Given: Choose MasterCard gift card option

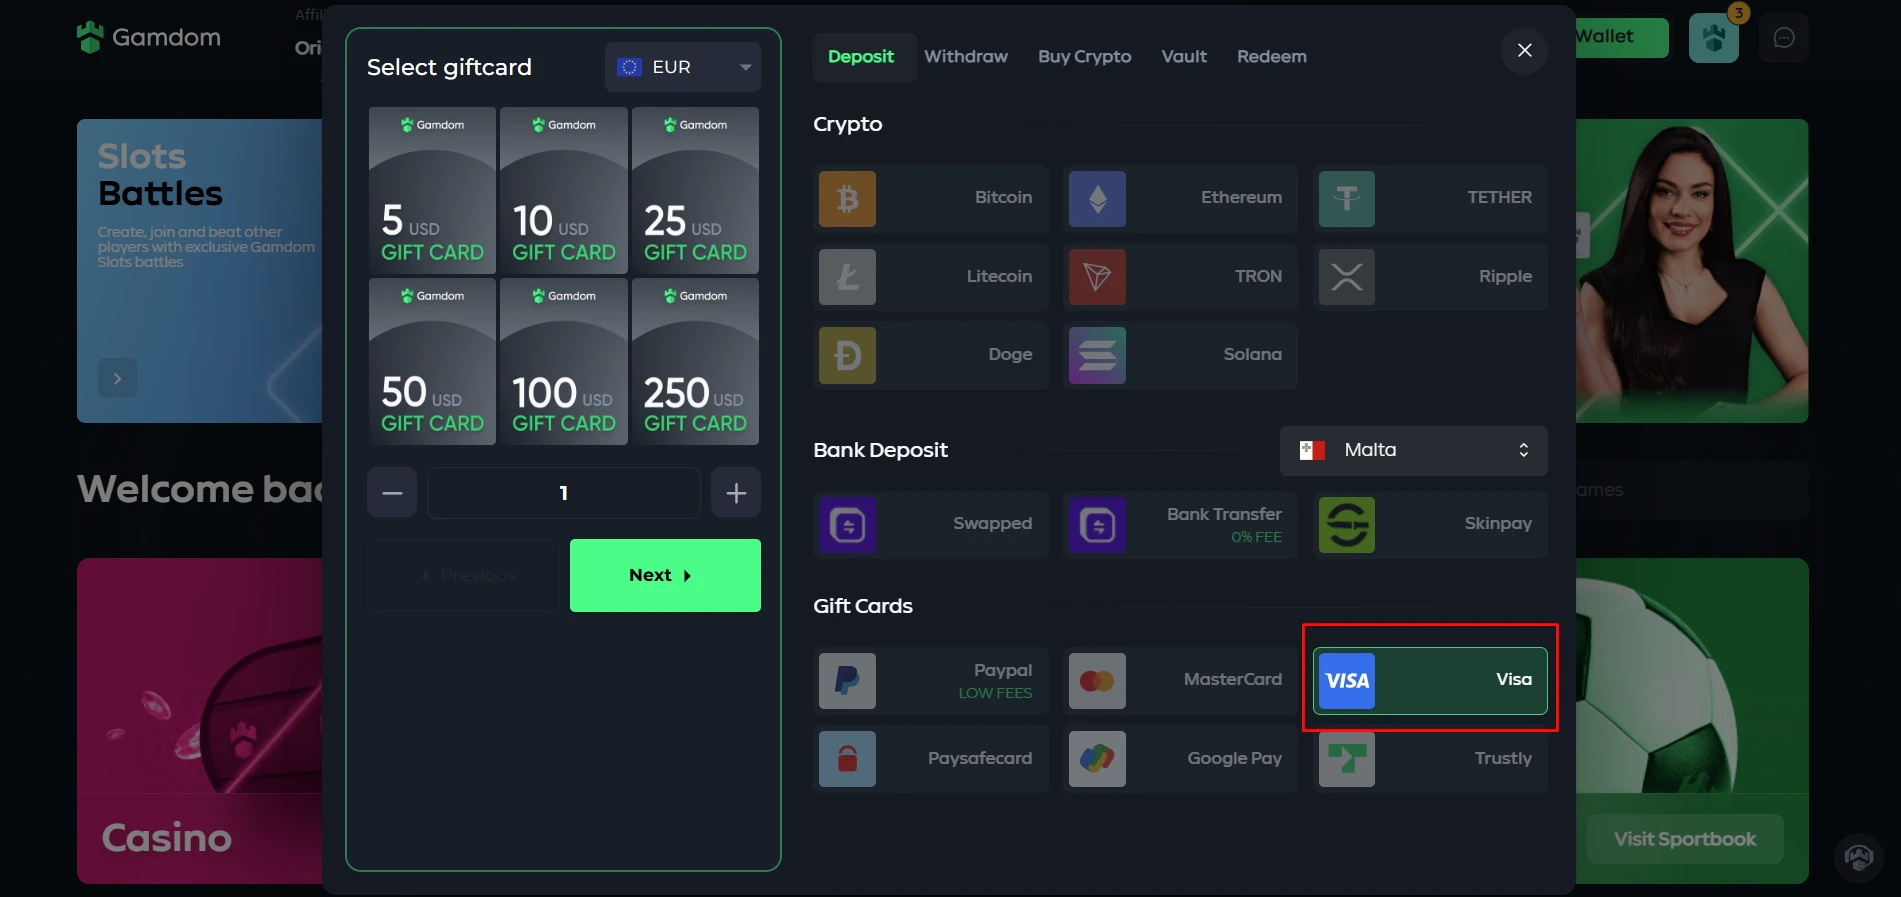Looking at the screenshot, I should pyautogui.click(x=1180, y=681).
